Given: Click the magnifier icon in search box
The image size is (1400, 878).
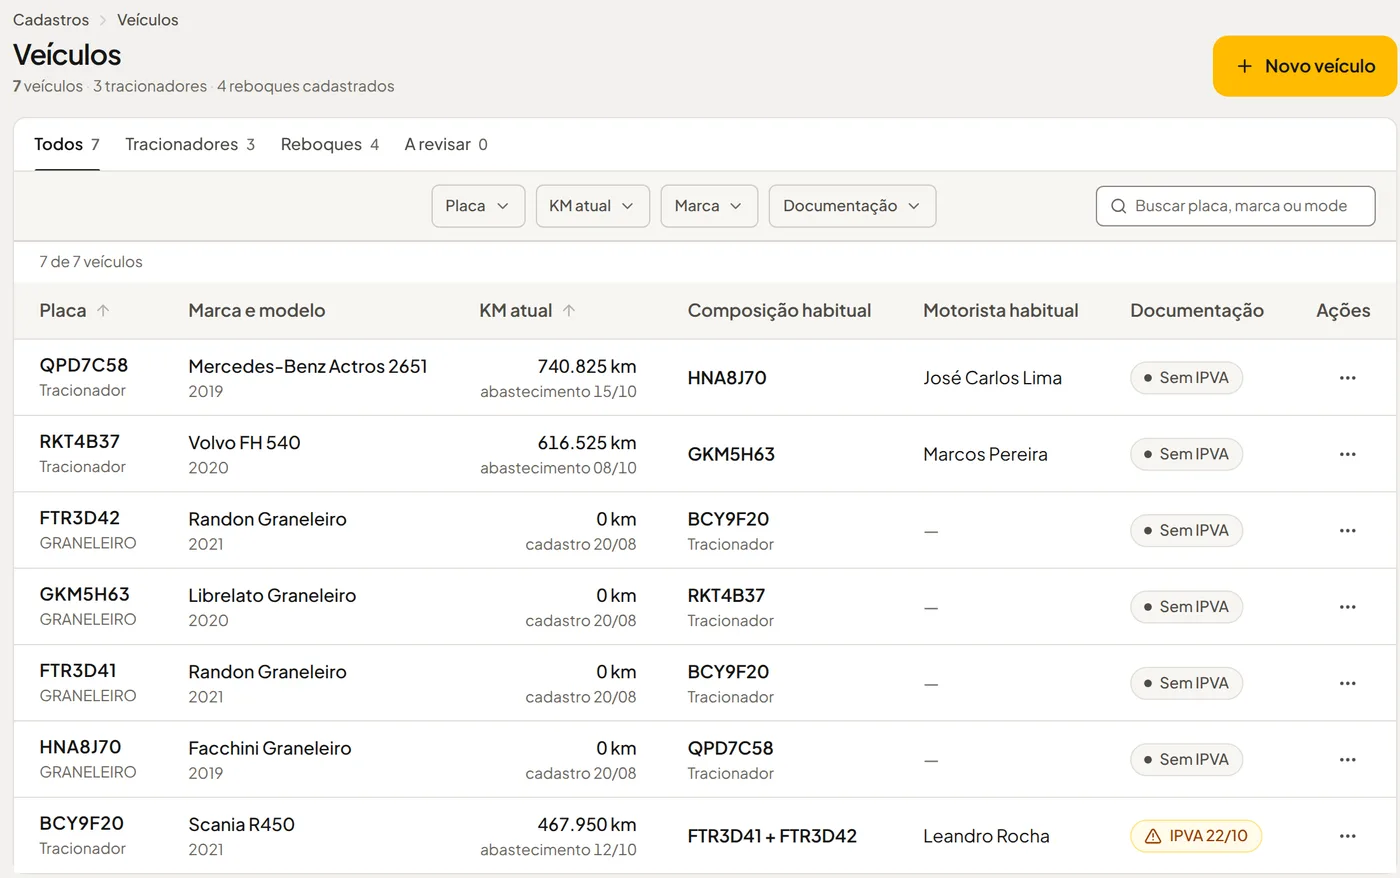Looking at the screenshot, I should tap(1118, 206).
